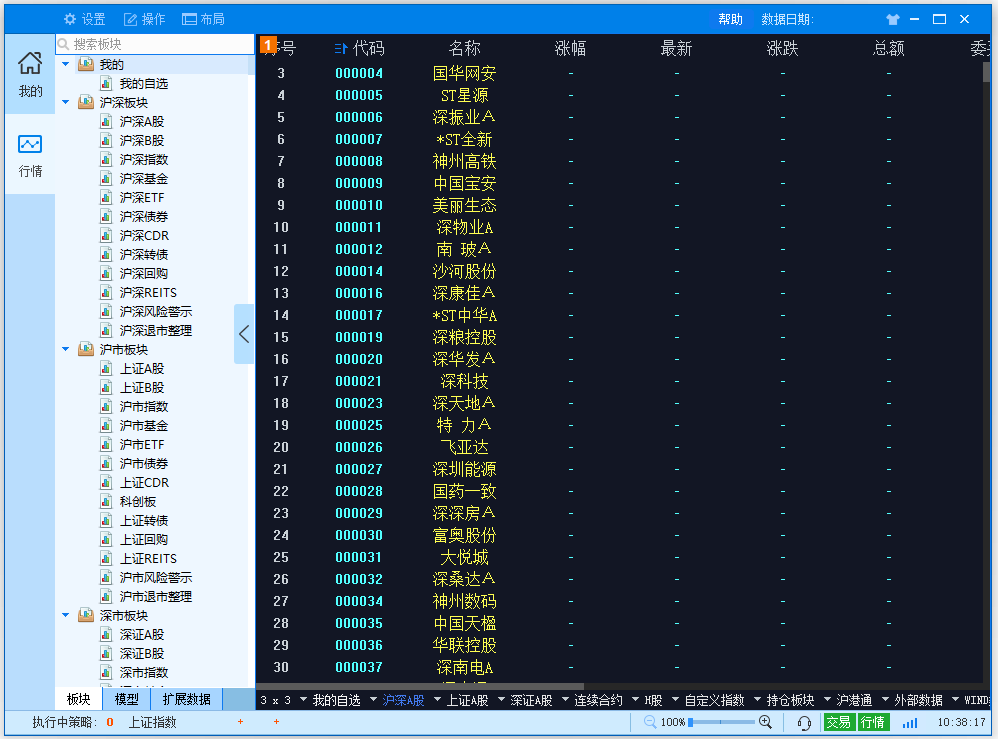Open the 布局 layout menu
The height and width of the screenshot is (739, 998).
coord(203,19)
